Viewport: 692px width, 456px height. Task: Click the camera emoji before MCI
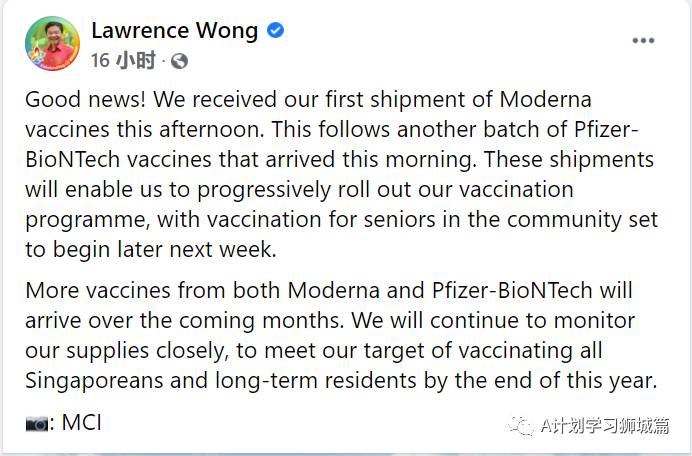tap(37, 423)
